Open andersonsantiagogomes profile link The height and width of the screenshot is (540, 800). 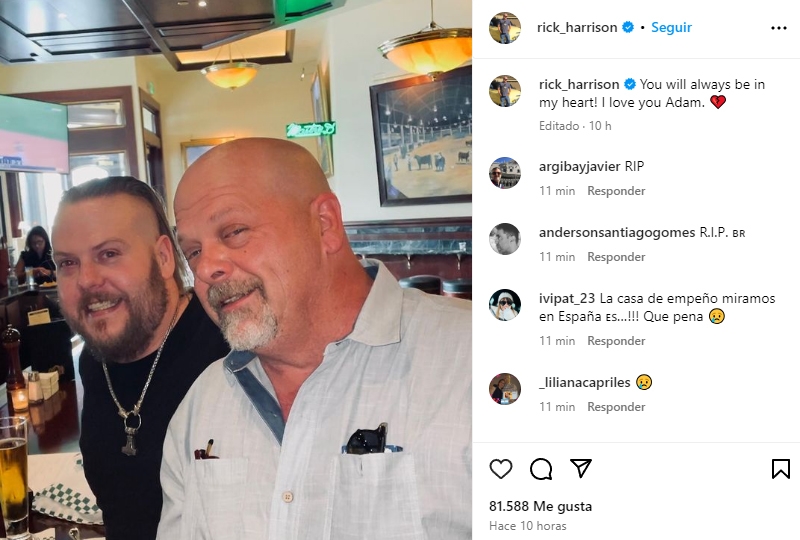[x=617, y=232]
